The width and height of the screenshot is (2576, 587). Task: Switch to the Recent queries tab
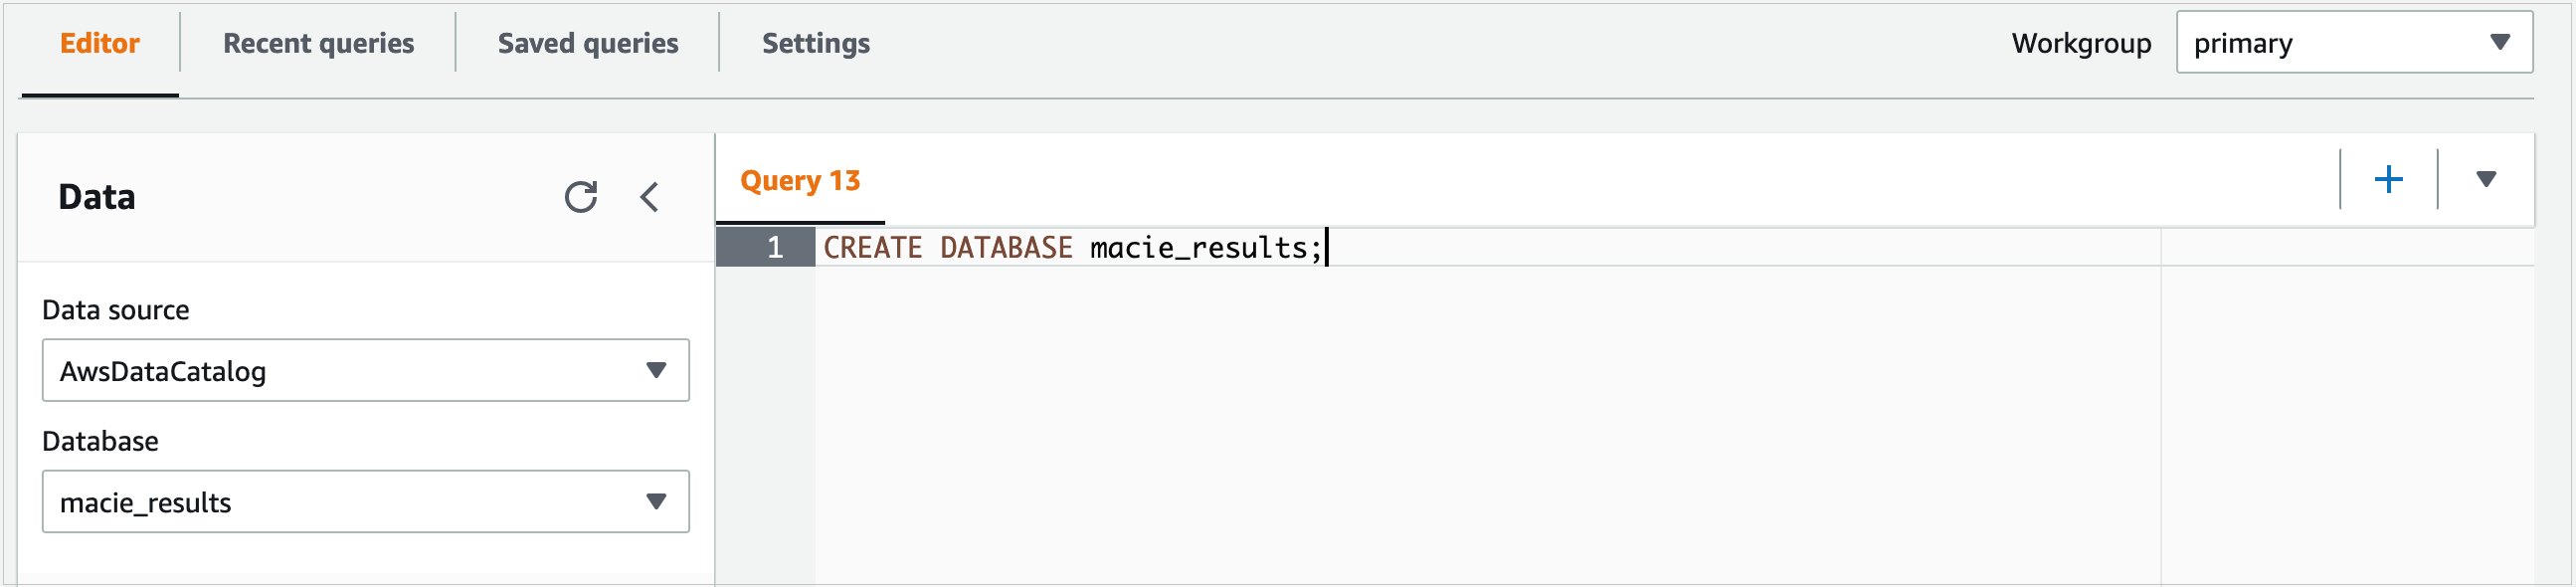pos(318,43)
